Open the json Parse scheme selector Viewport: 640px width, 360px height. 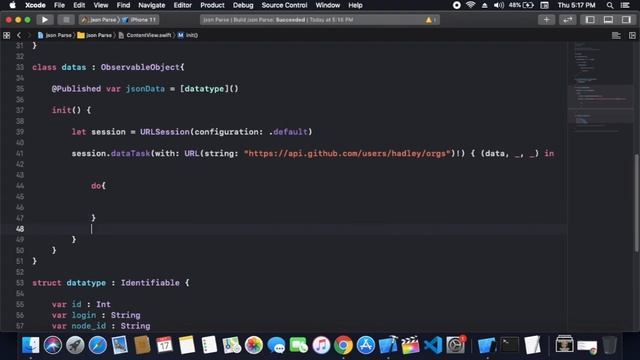click(100, 20)
